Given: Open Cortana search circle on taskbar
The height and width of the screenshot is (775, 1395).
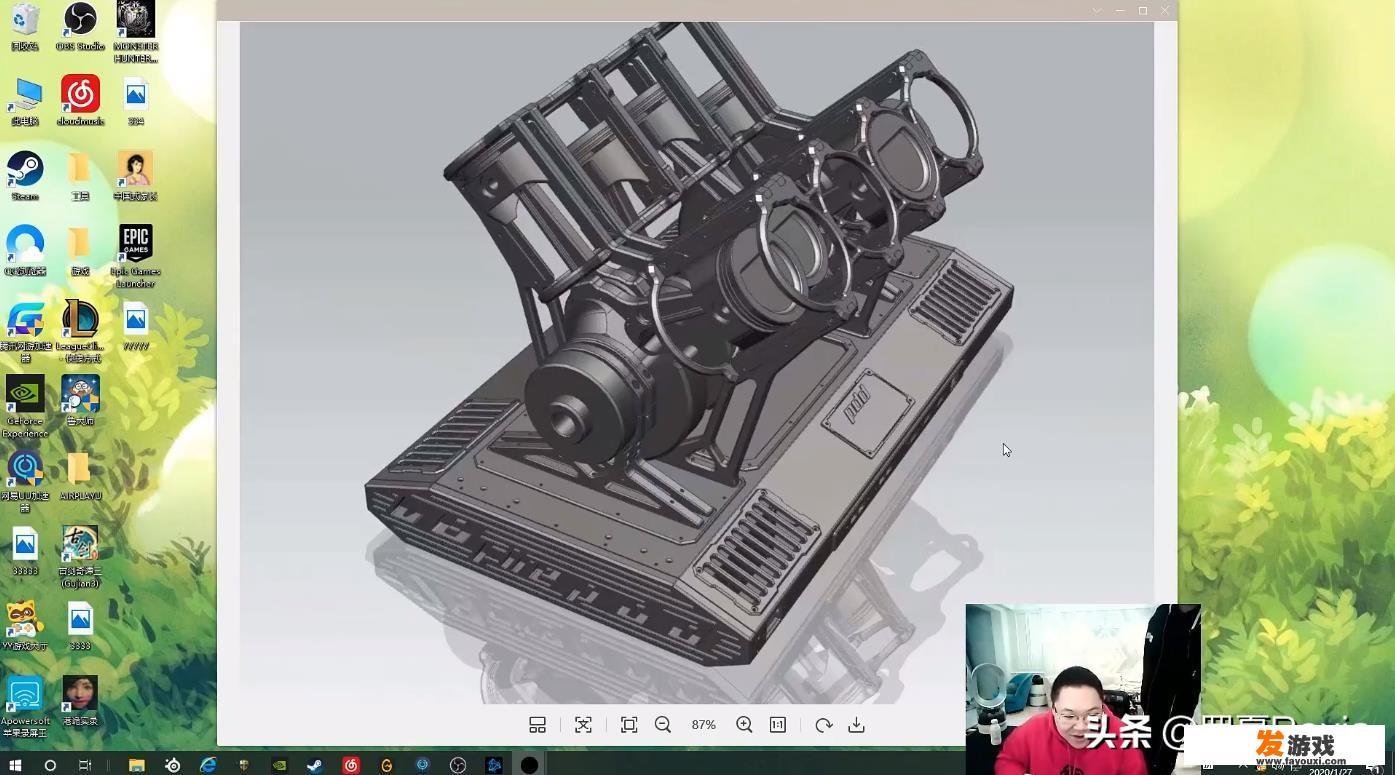Looking at the screenshot, I should pos(50,765).
